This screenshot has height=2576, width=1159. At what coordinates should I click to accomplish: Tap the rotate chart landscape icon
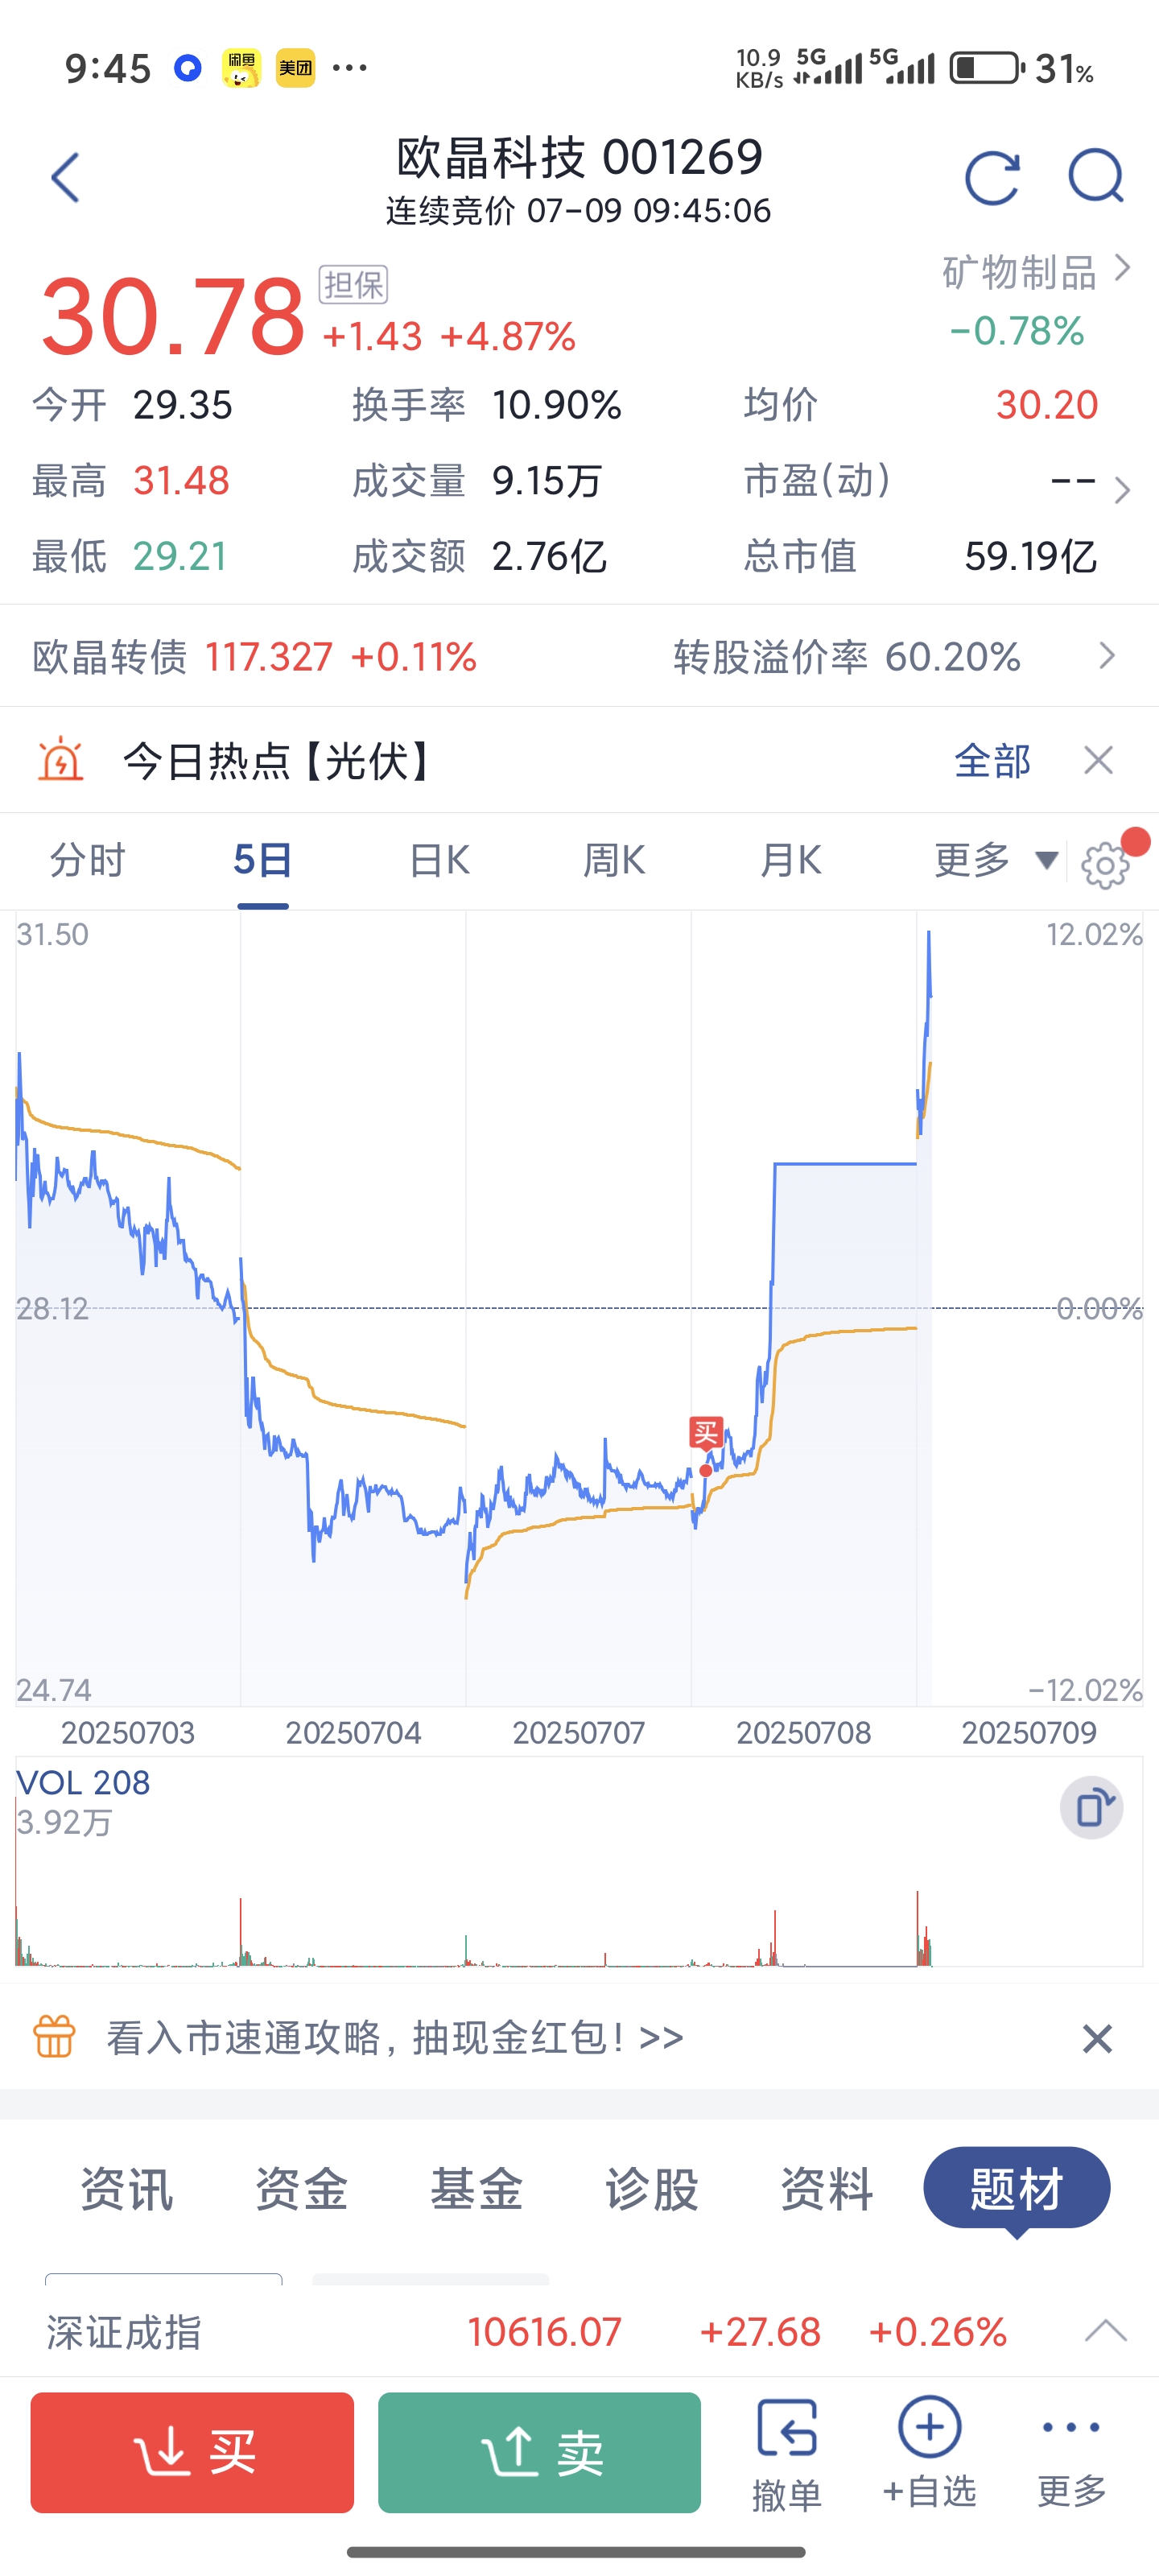coord(1091,1808)
